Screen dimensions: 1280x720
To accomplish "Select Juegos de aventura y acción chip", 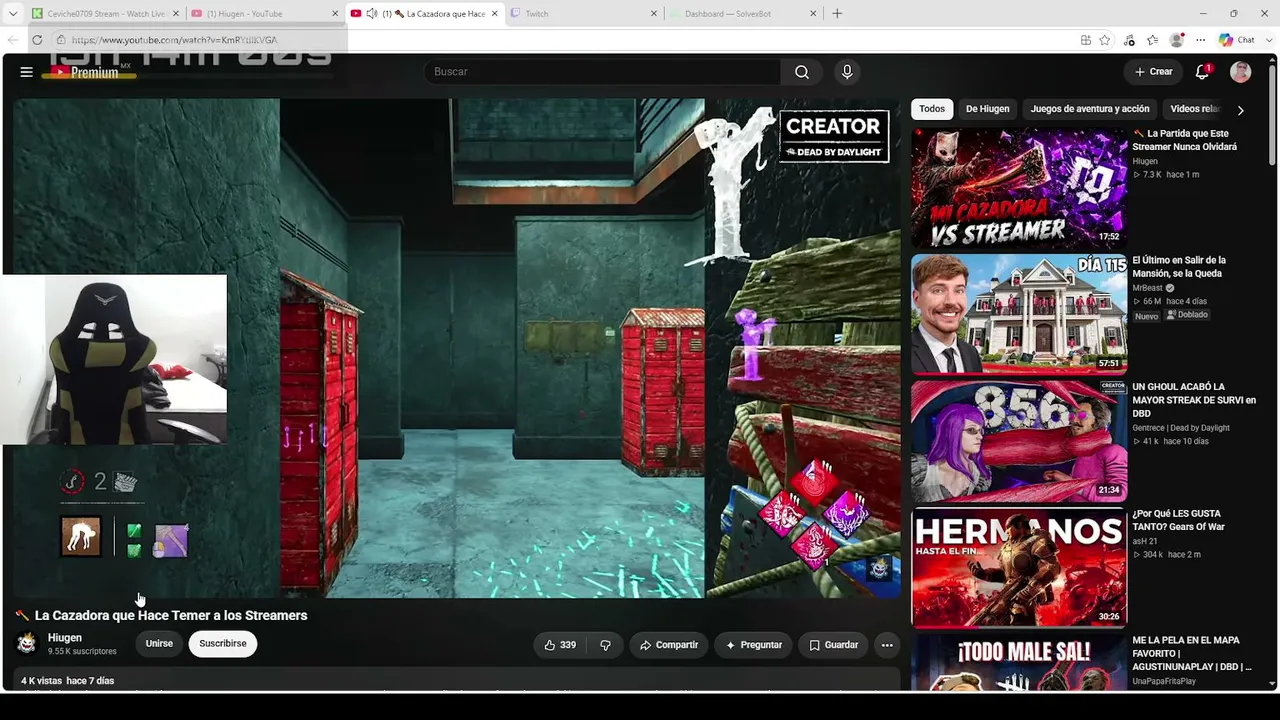I will pos(1090,109).
